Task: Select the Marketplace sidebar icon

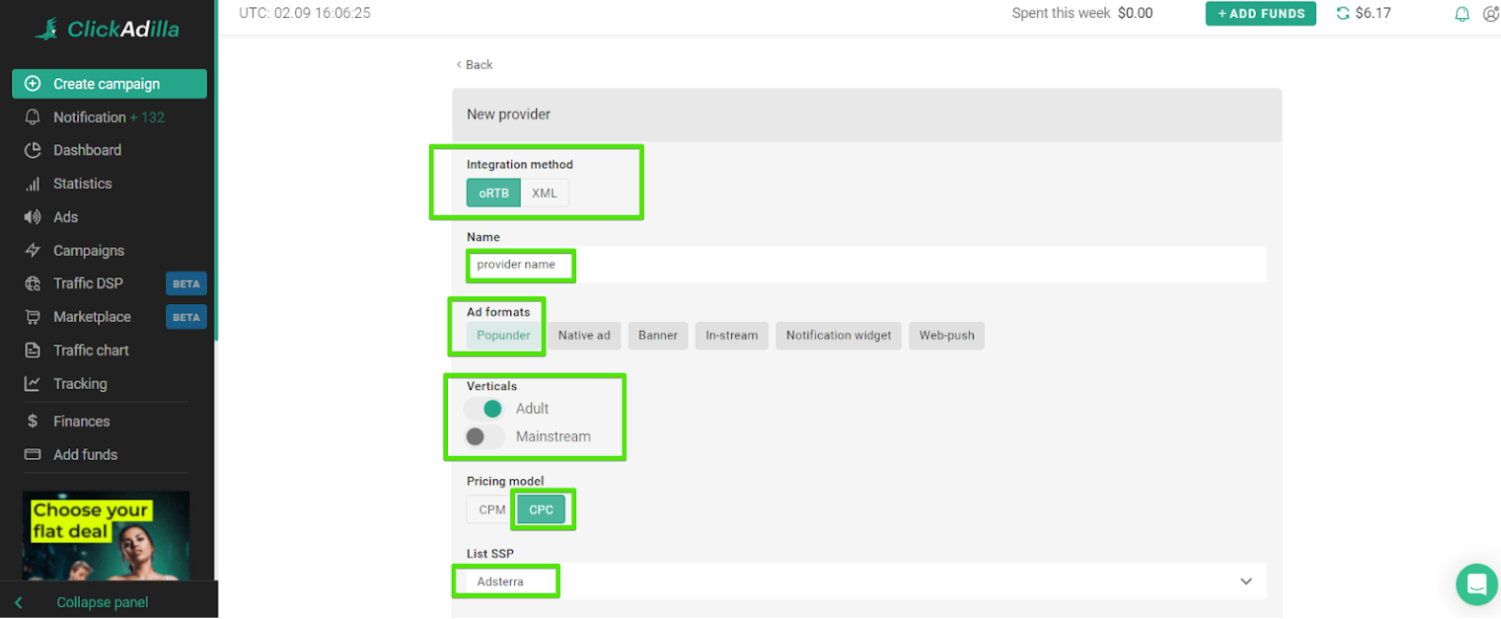Action: [x=34, y=316]
